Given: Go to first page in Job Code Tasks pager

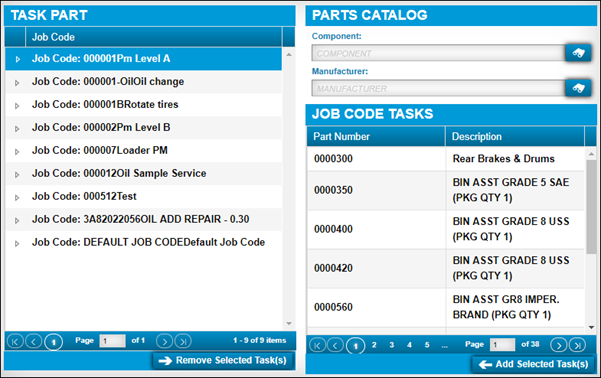Looking at the screenshot, I should point(317,345).
